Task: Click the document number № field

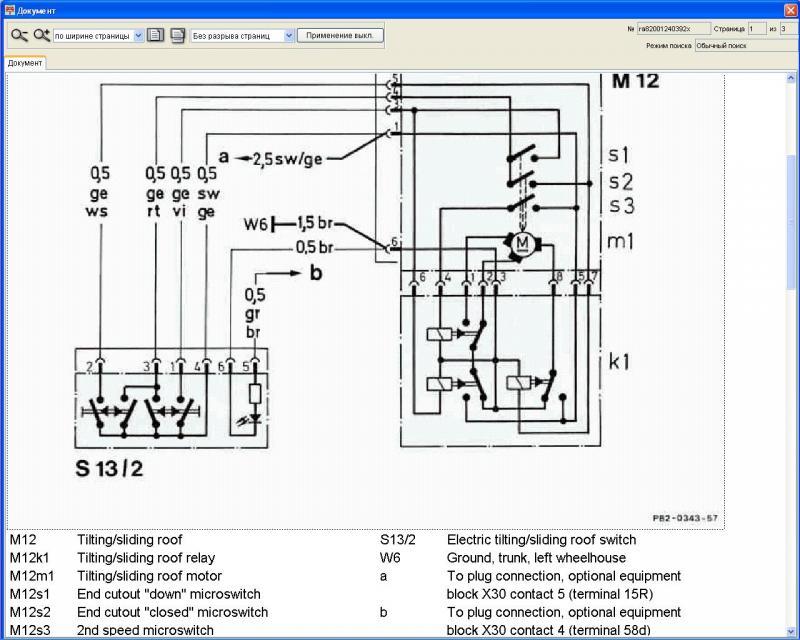Action: pyautogui.click(x=672, y=29)
